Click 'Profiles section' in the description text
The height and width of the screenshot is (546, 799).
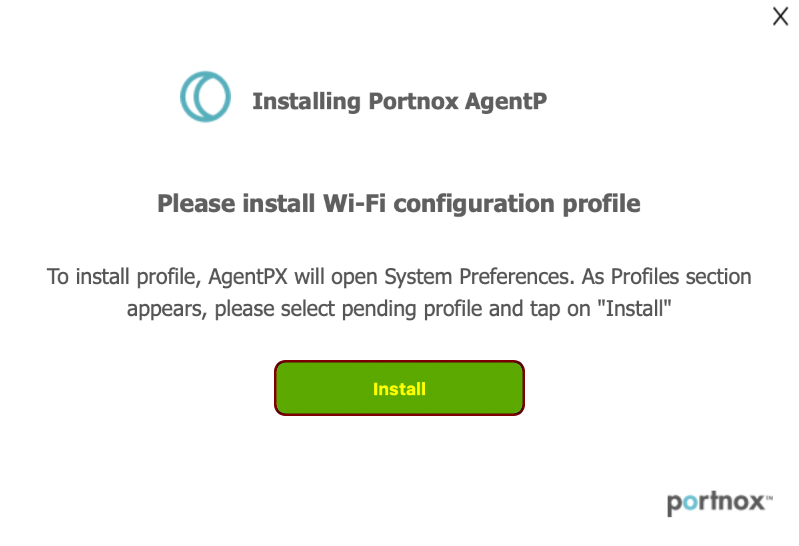pyautogui.click(x=681, y=277)
